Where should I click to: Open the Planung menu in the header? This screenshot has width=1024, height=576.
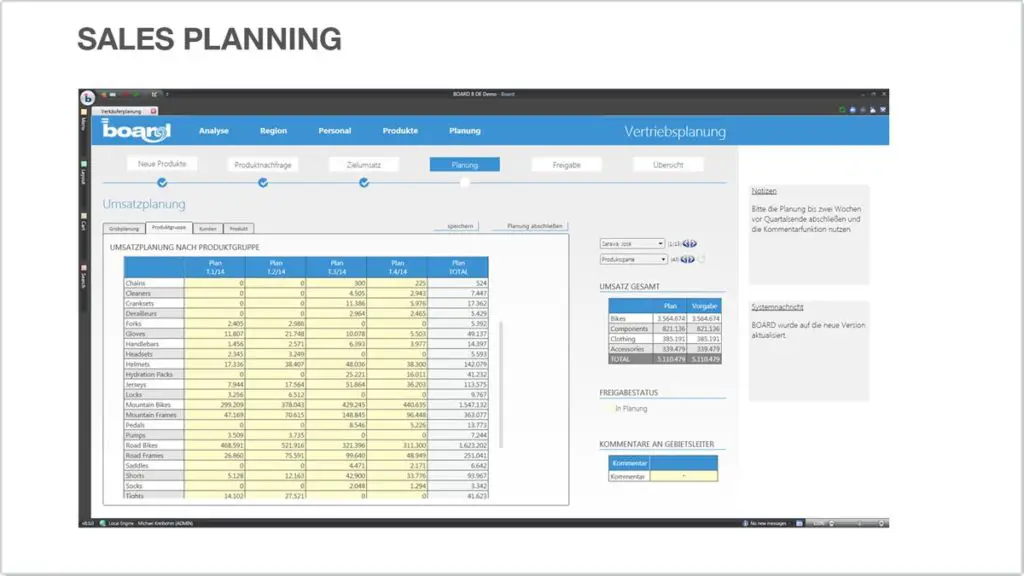click(464, 131)
